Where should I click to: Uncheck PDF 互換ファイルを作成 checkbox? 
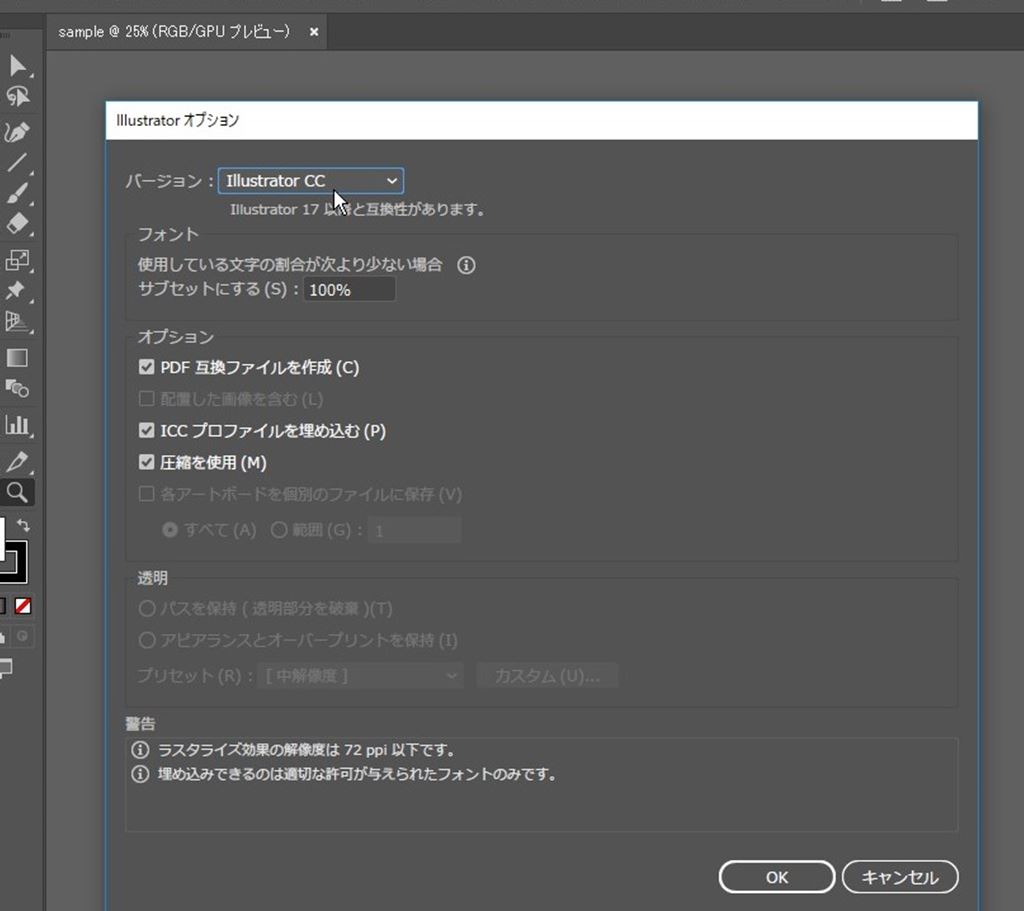(147, 368)
